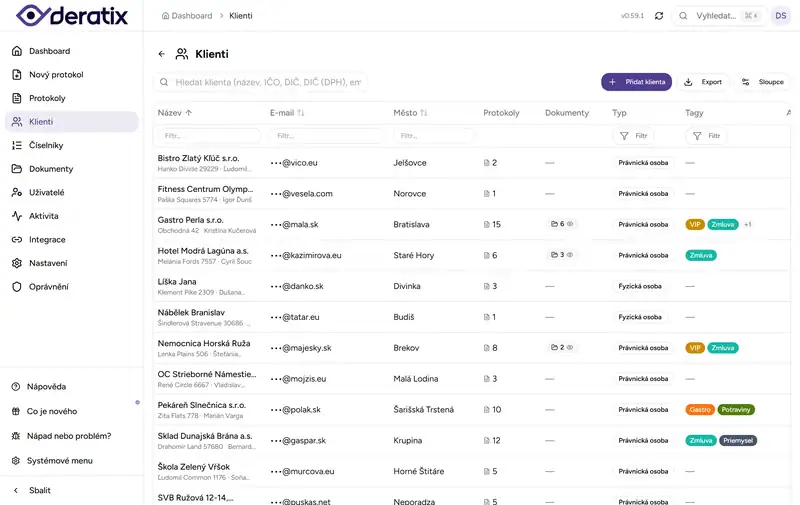Image resolution: width=800 pixels, height=505 pixels.
Task: Click the Deratix logo
Action: click(70, 16)
